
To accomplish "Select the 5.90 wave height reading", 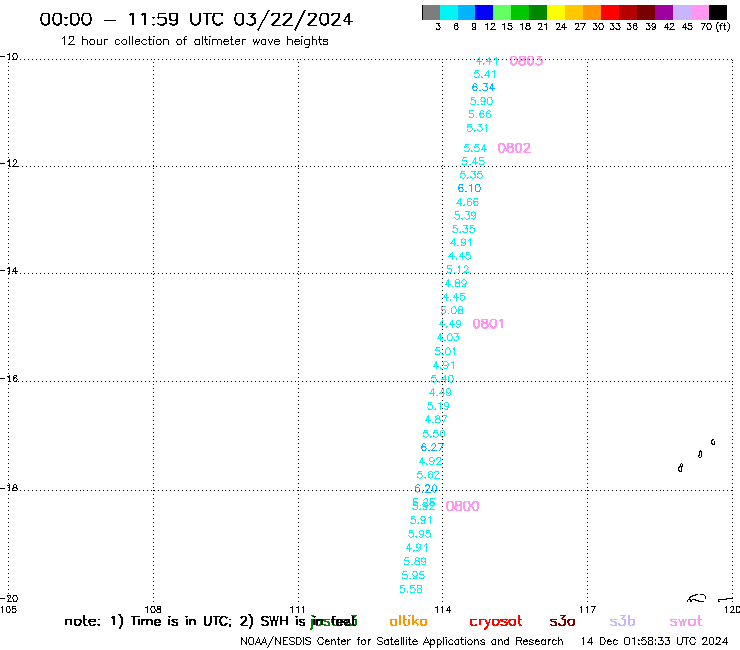I will click(x=481, y=101).
